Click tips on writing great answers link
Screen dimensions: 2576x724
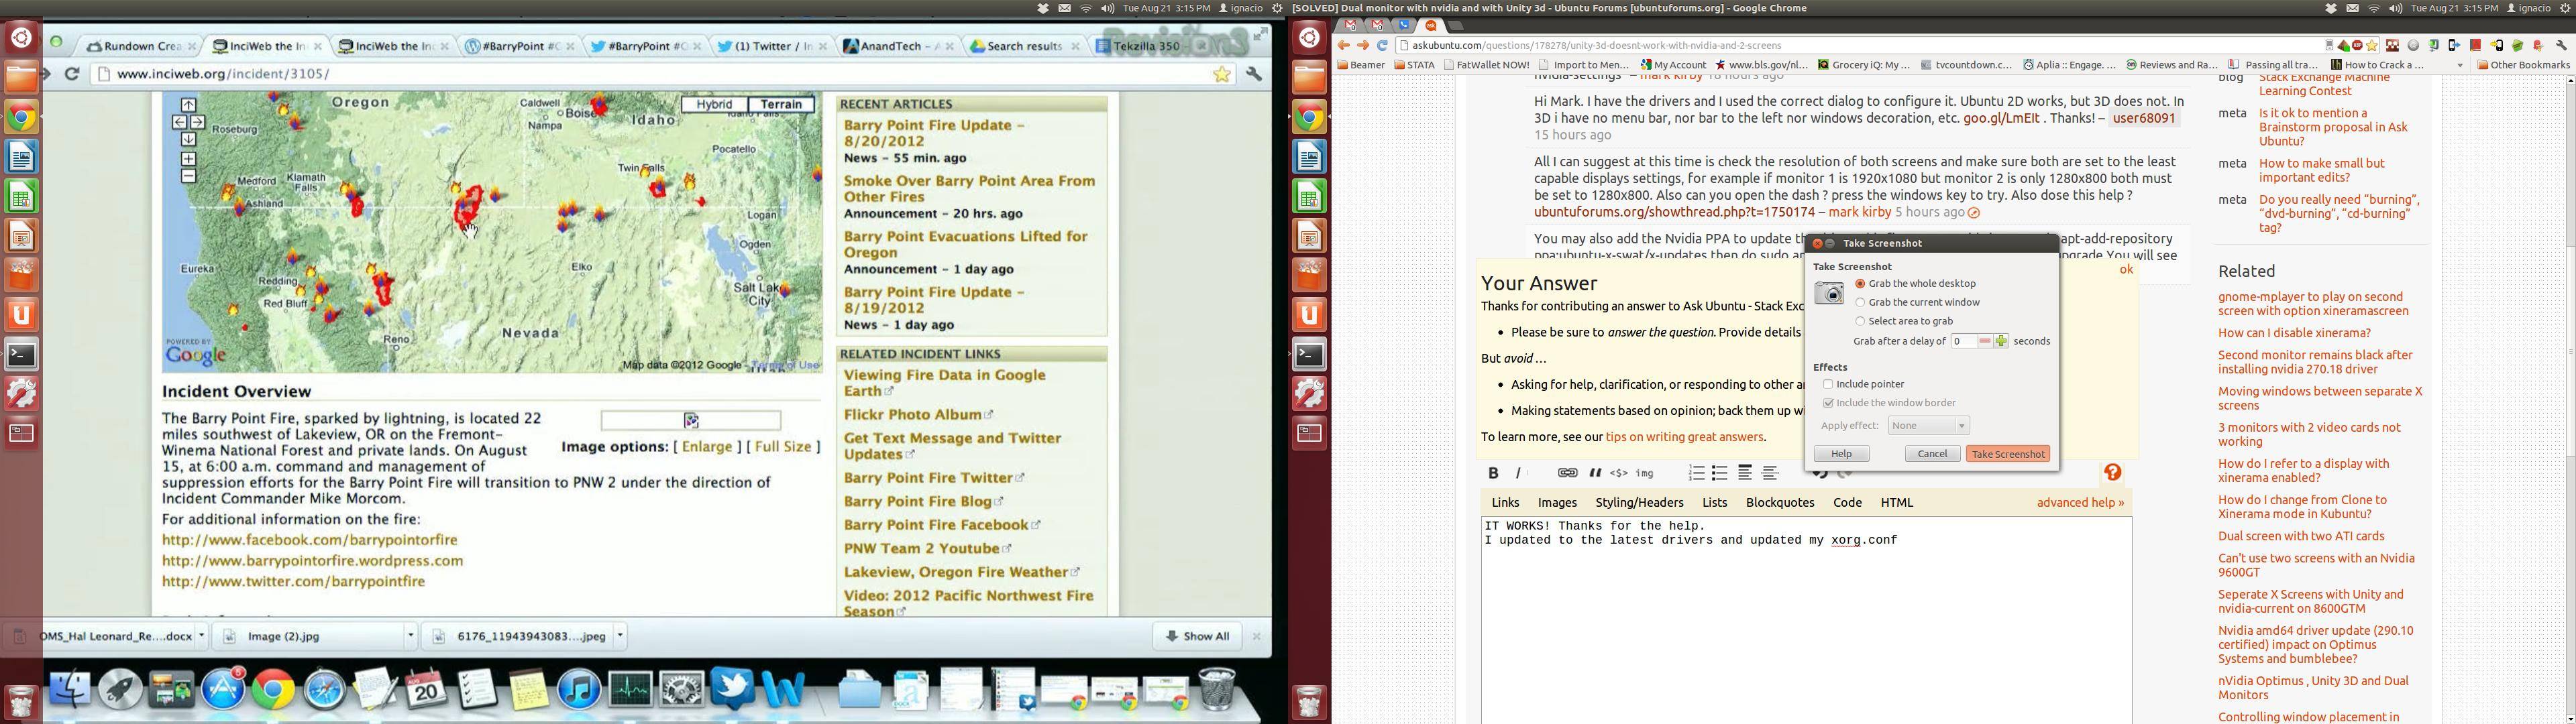point(1684,437)
